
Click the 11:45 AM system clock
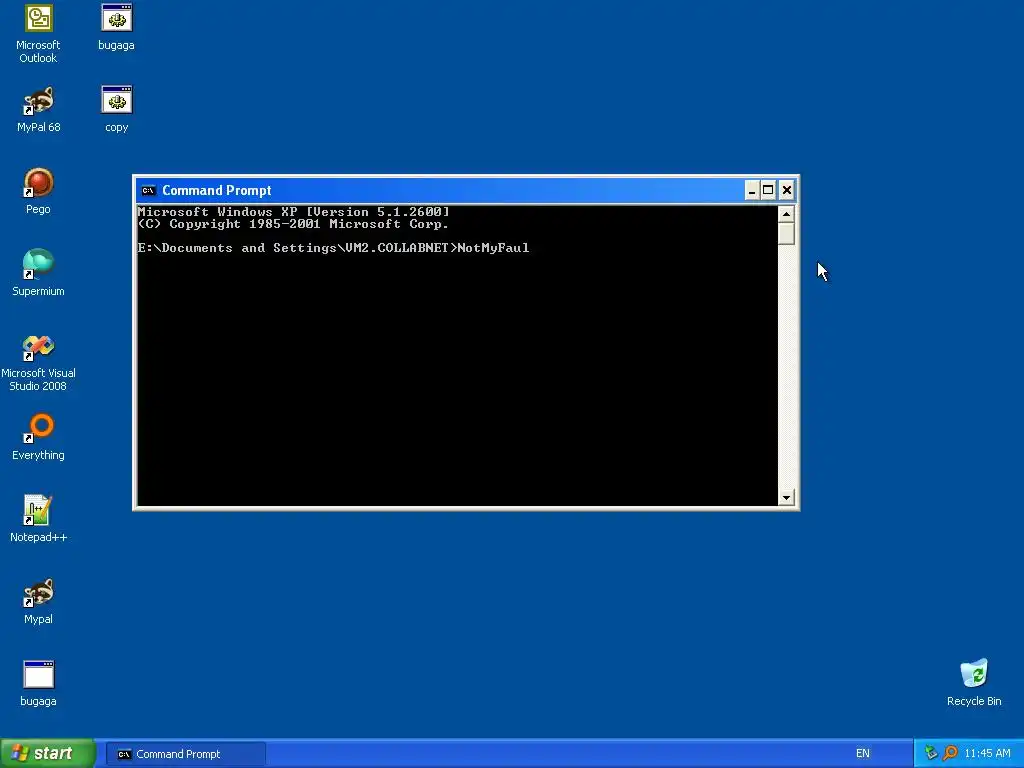pyautogui.click(x=987, y=754)
